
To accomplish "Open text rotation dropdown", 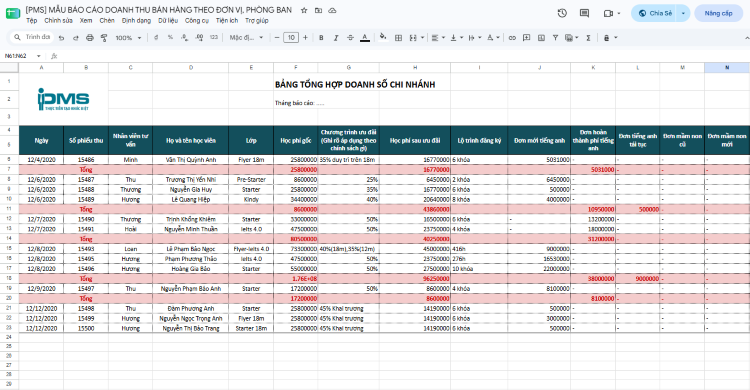I will pyautogui.click(x=493, y=37).
